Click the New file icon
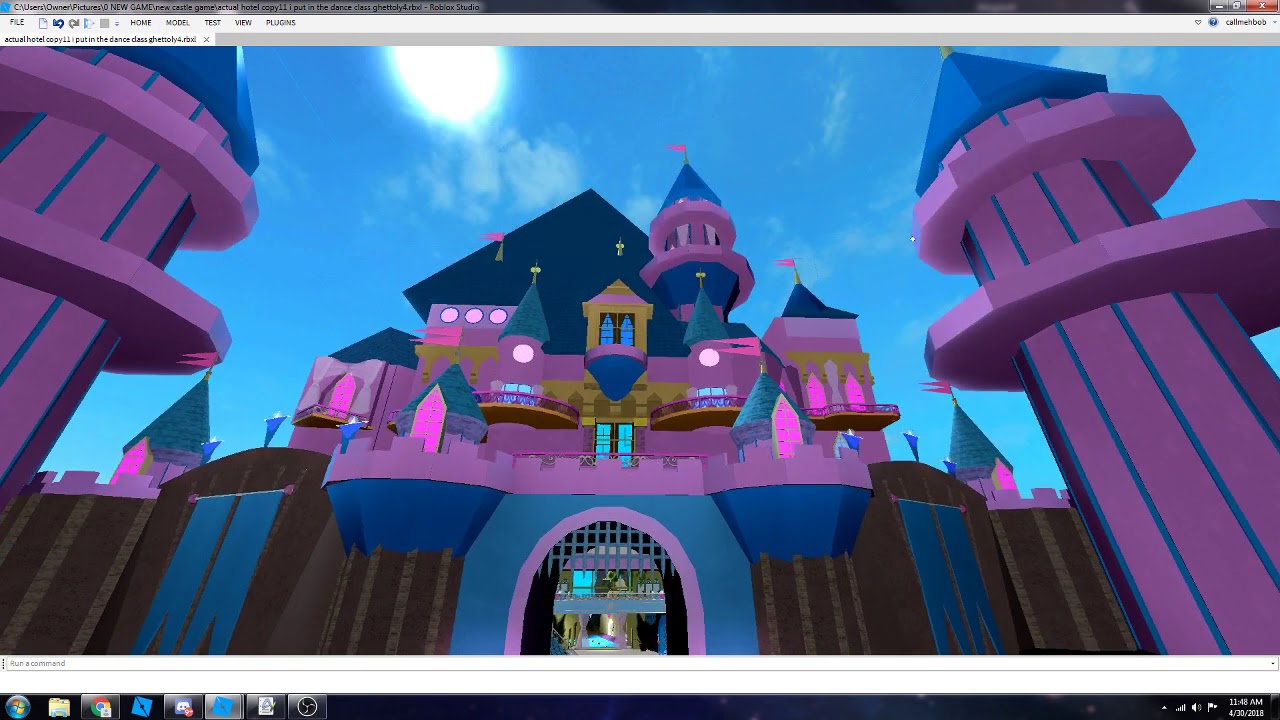This screenshot has height=720, width=1280. [43, 23]
